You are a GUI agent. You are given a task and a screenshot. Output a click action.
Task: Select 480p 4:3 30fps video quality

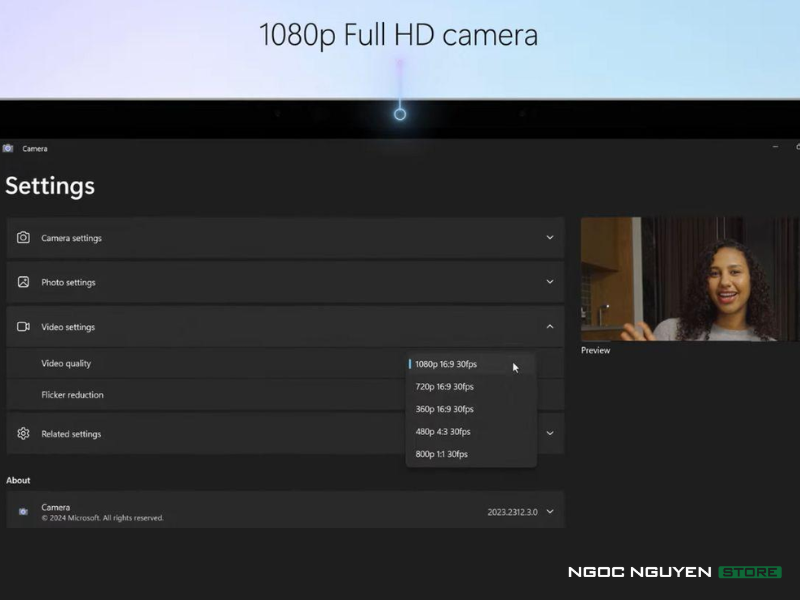point(442,432)
